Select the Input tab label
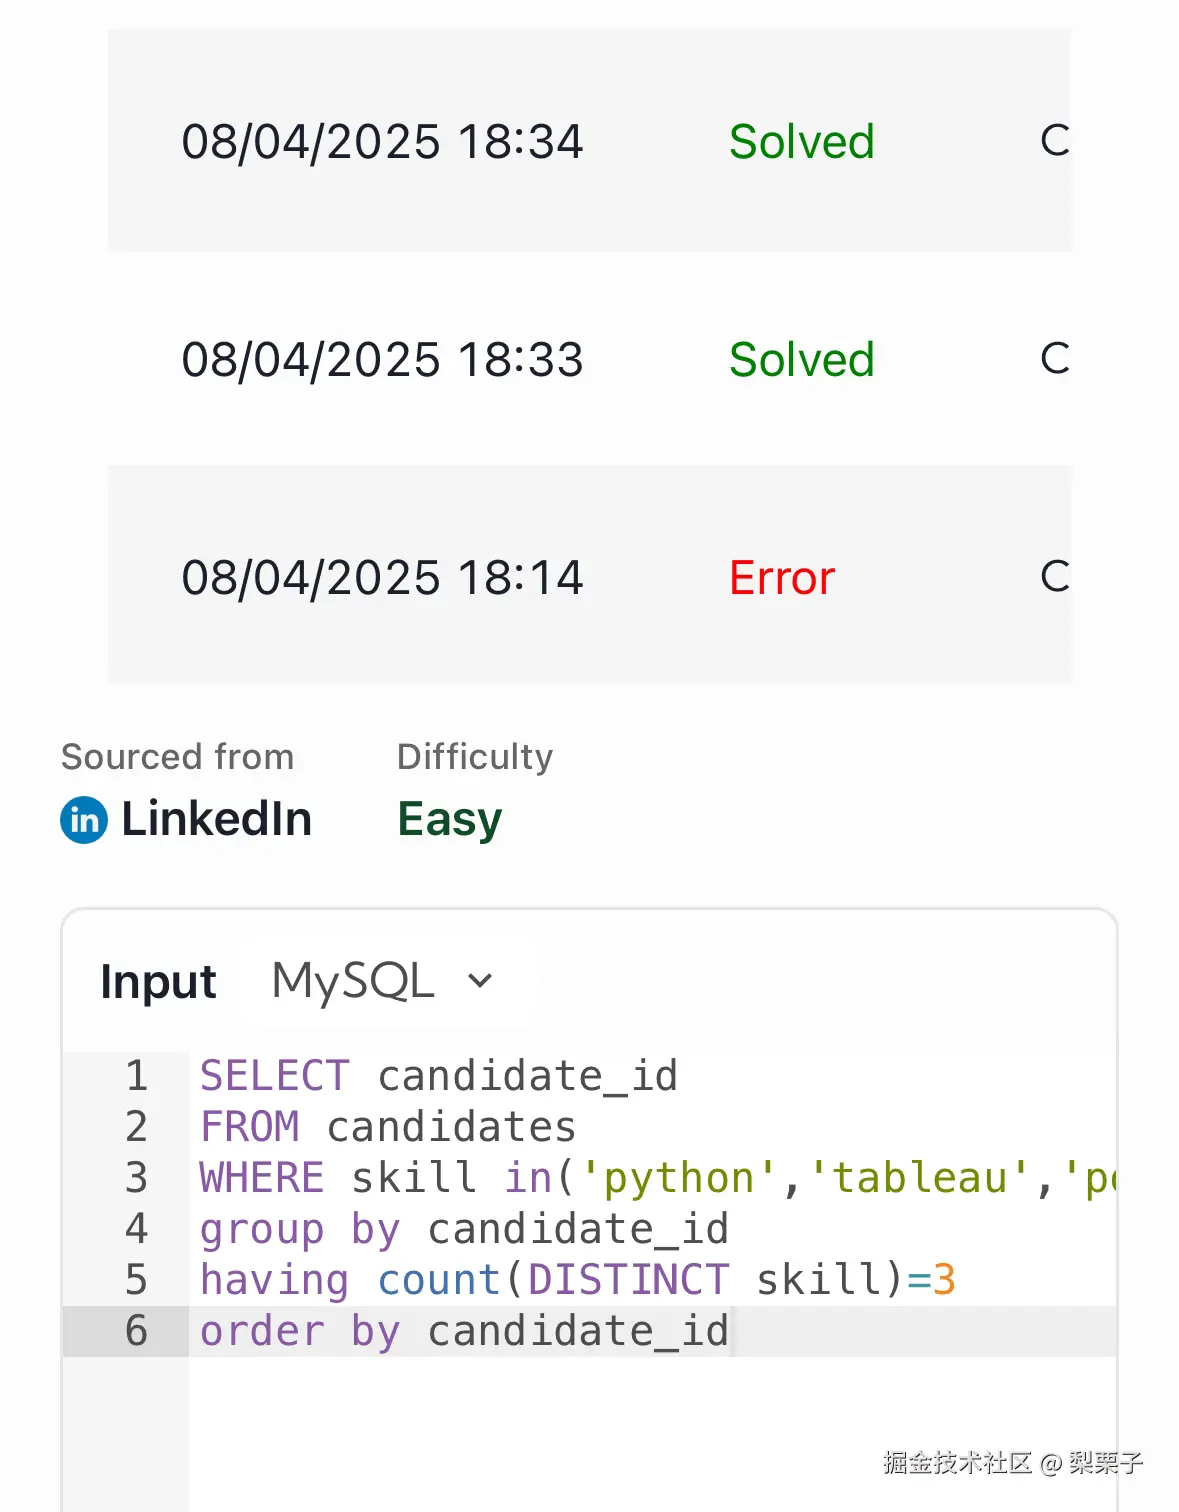 pyautogui.click(x=158, y=981)
